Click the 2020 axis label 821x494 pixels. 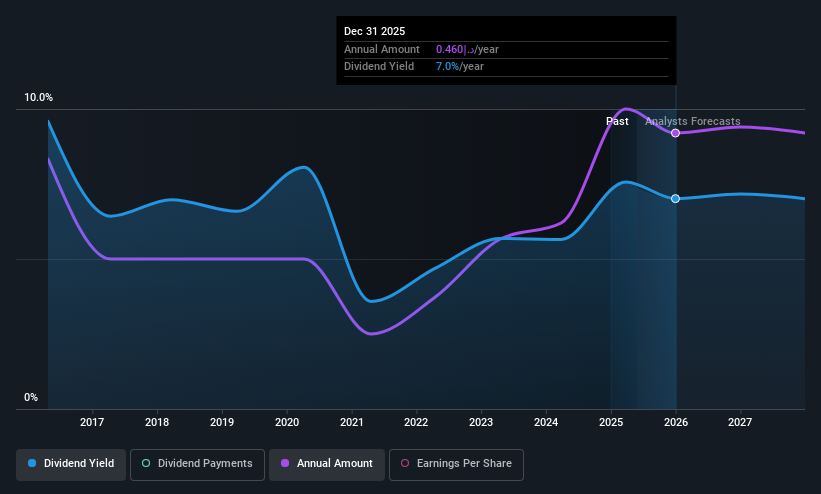[287, 422]
